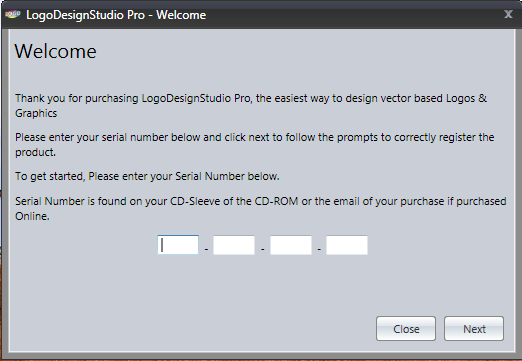522x361 pixels.
Task: Click the 'Please enter your serial number' sentence
Action: click(x=255, y=145)
